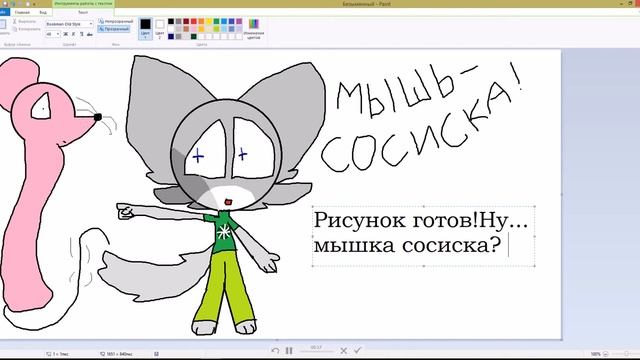The image size is (640, 360).
Task: Pick the turquoise blue color swatch
Action: 224,21
